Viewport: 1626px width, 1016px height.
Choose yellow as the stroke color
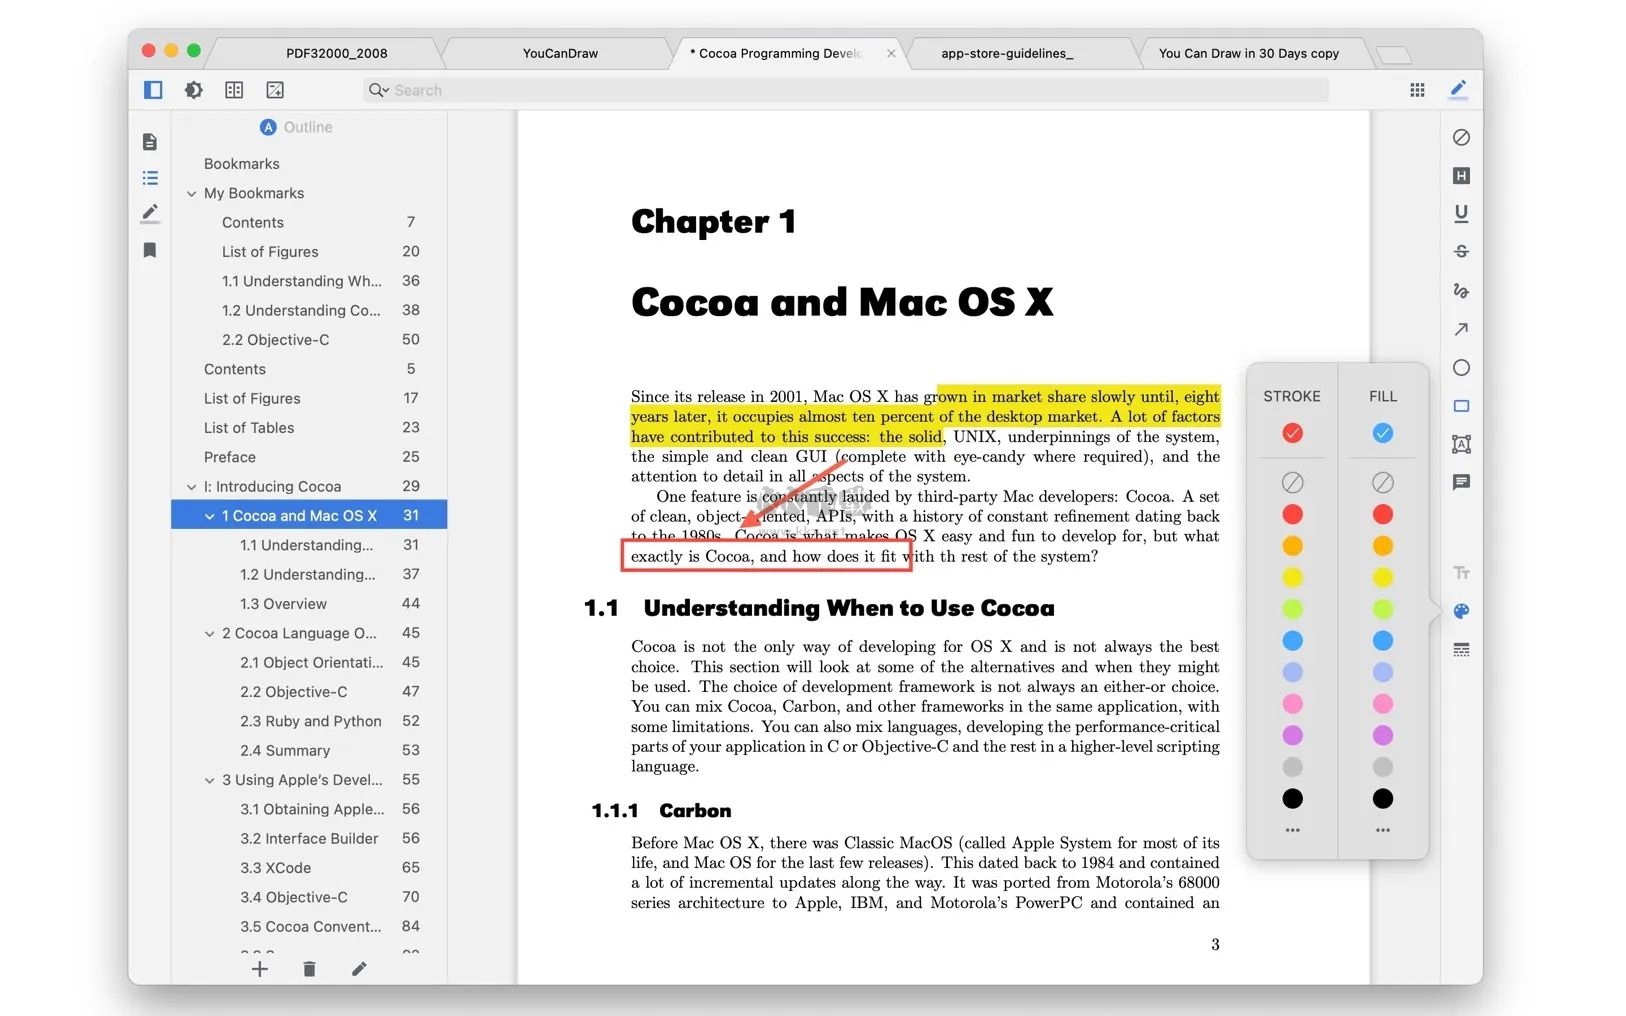tap(1292, 577)
